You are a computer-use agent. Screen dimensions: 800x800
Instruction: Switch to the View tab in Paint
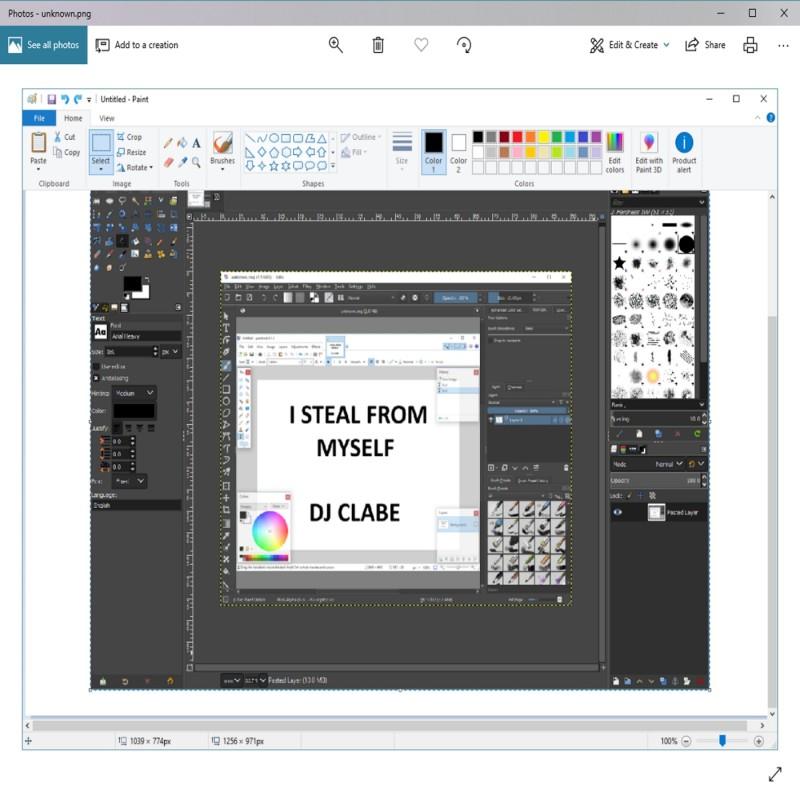105,118
